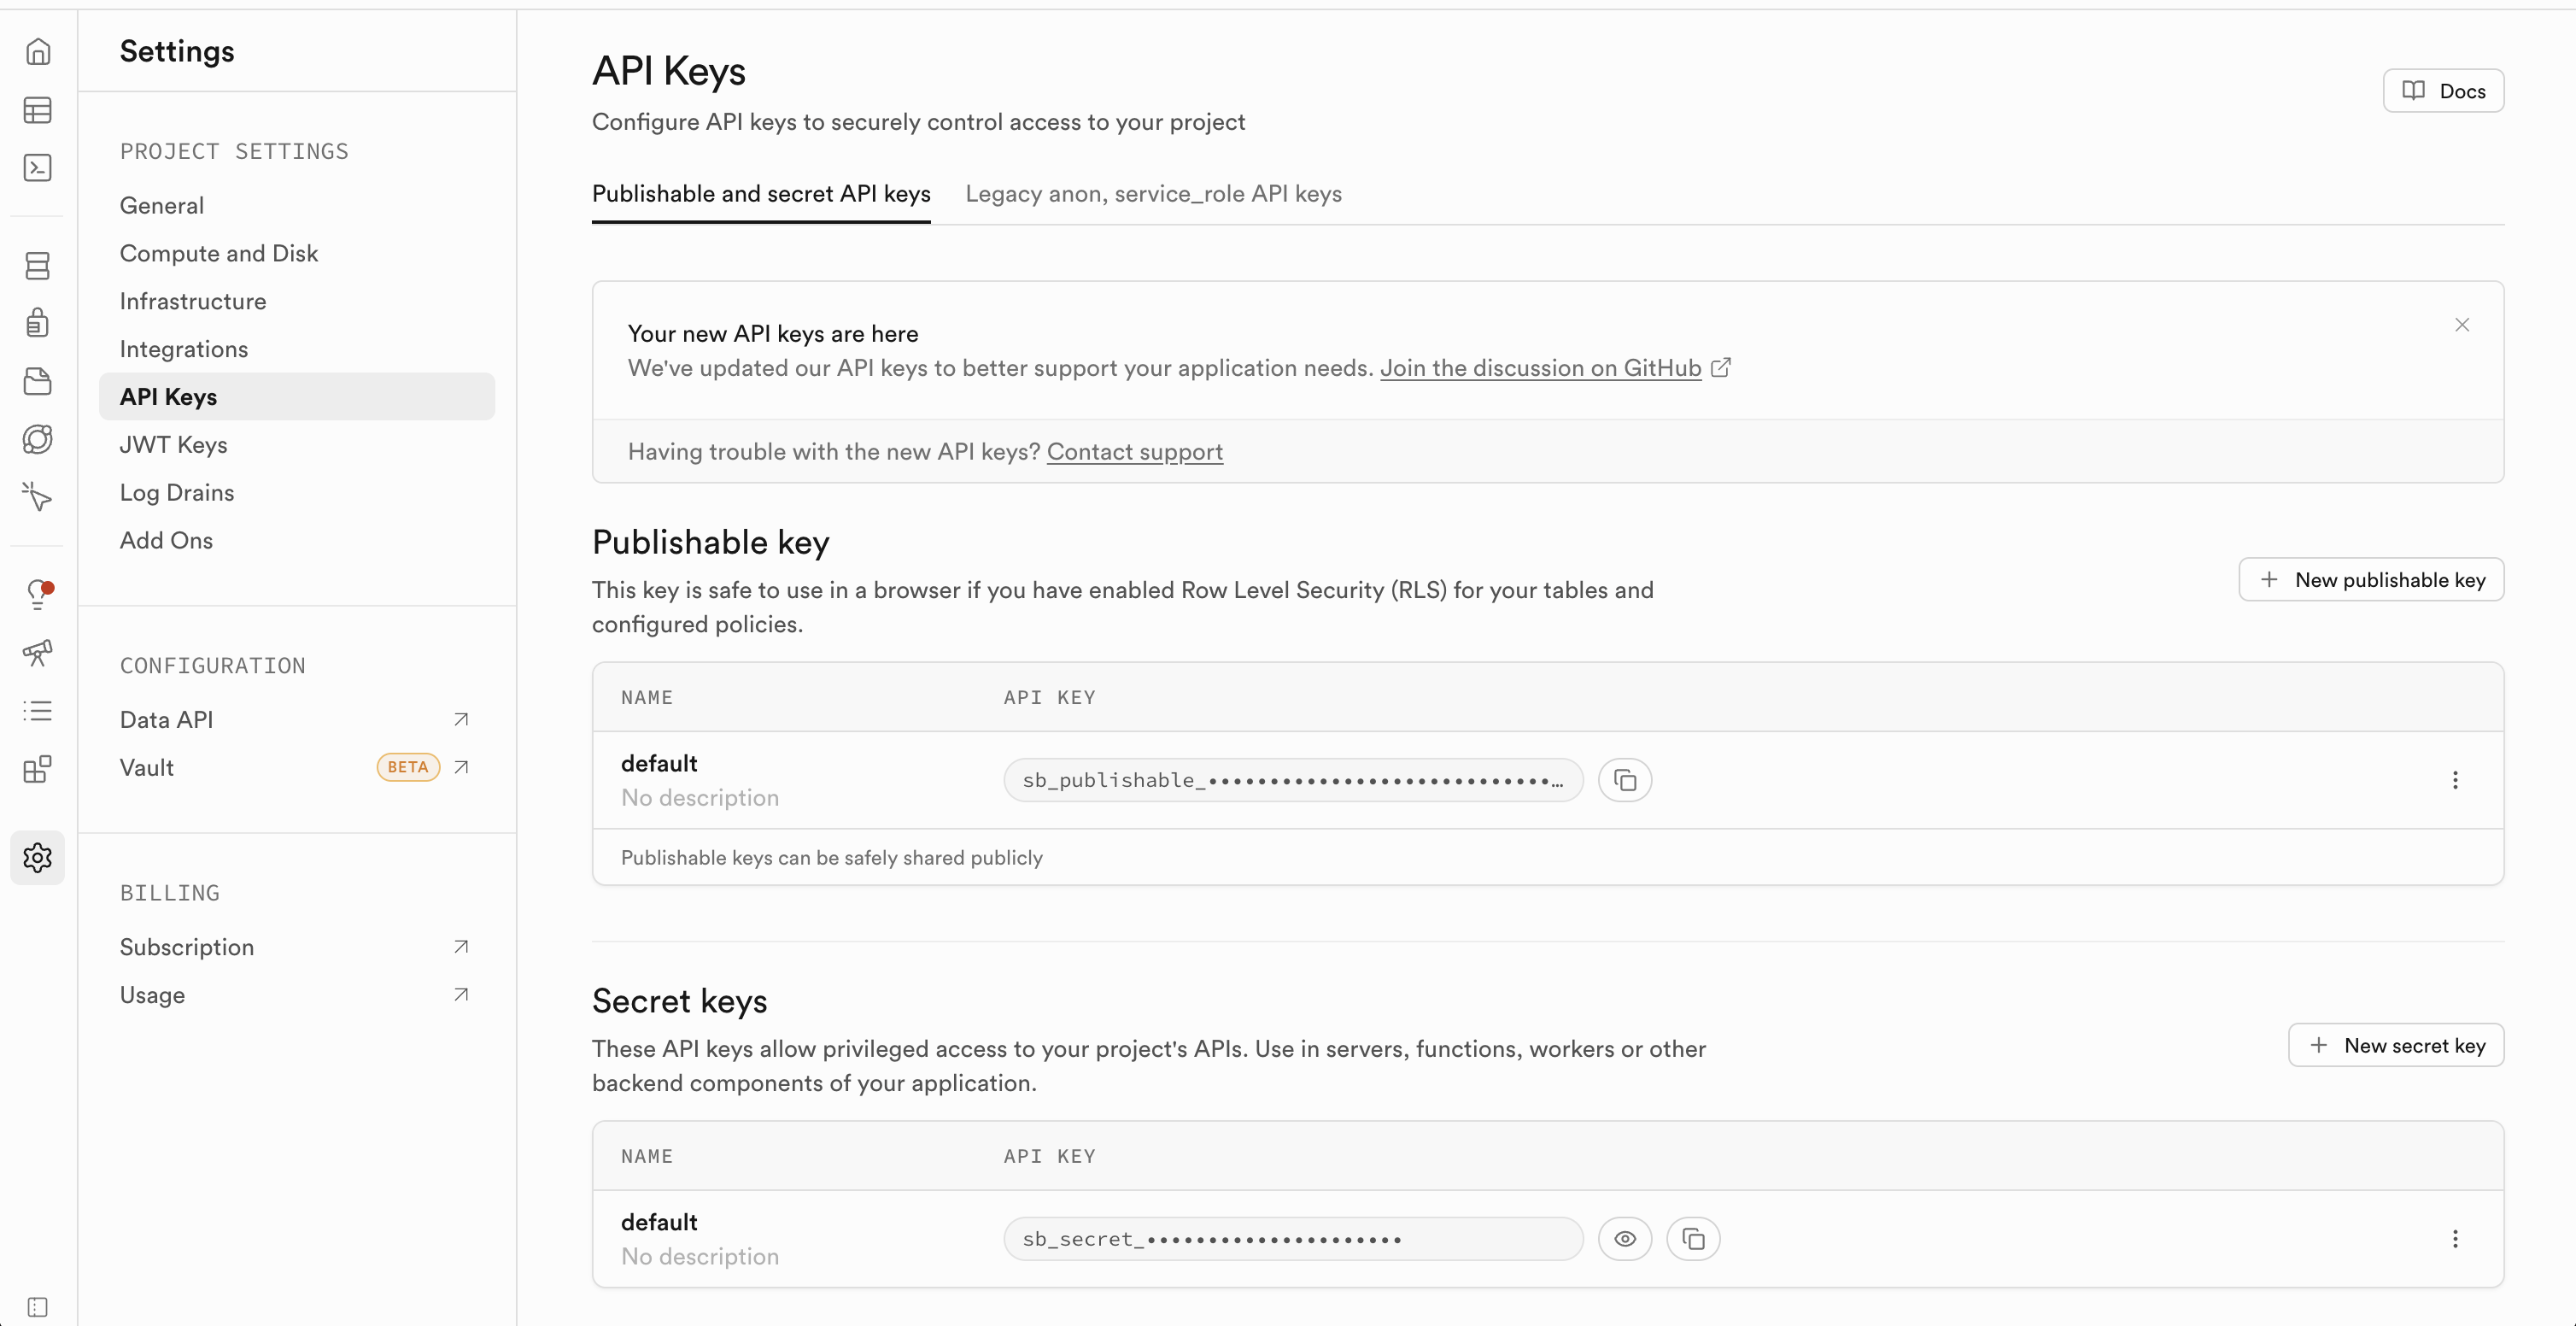
Task: Open the SQL Editor icon in sidebar
Action: tap(37, 168)
